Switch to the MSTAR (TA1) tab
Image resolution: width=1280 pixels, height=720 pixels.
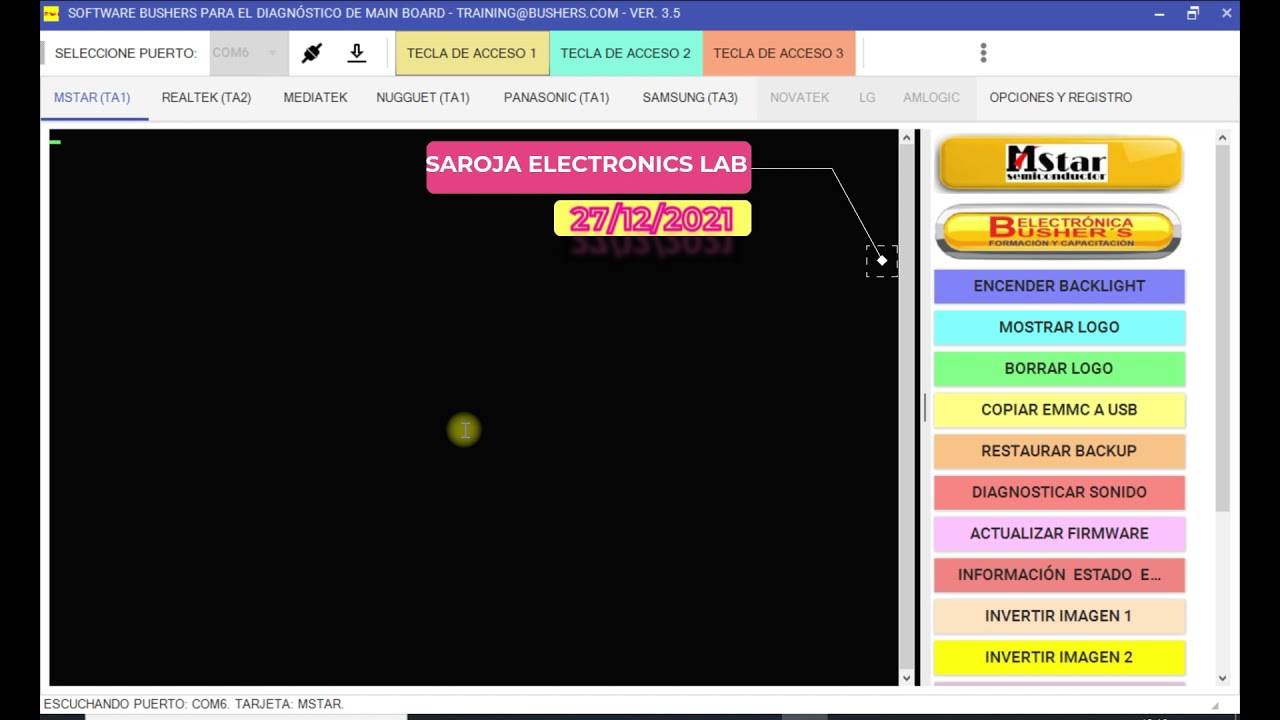point(92,97)
